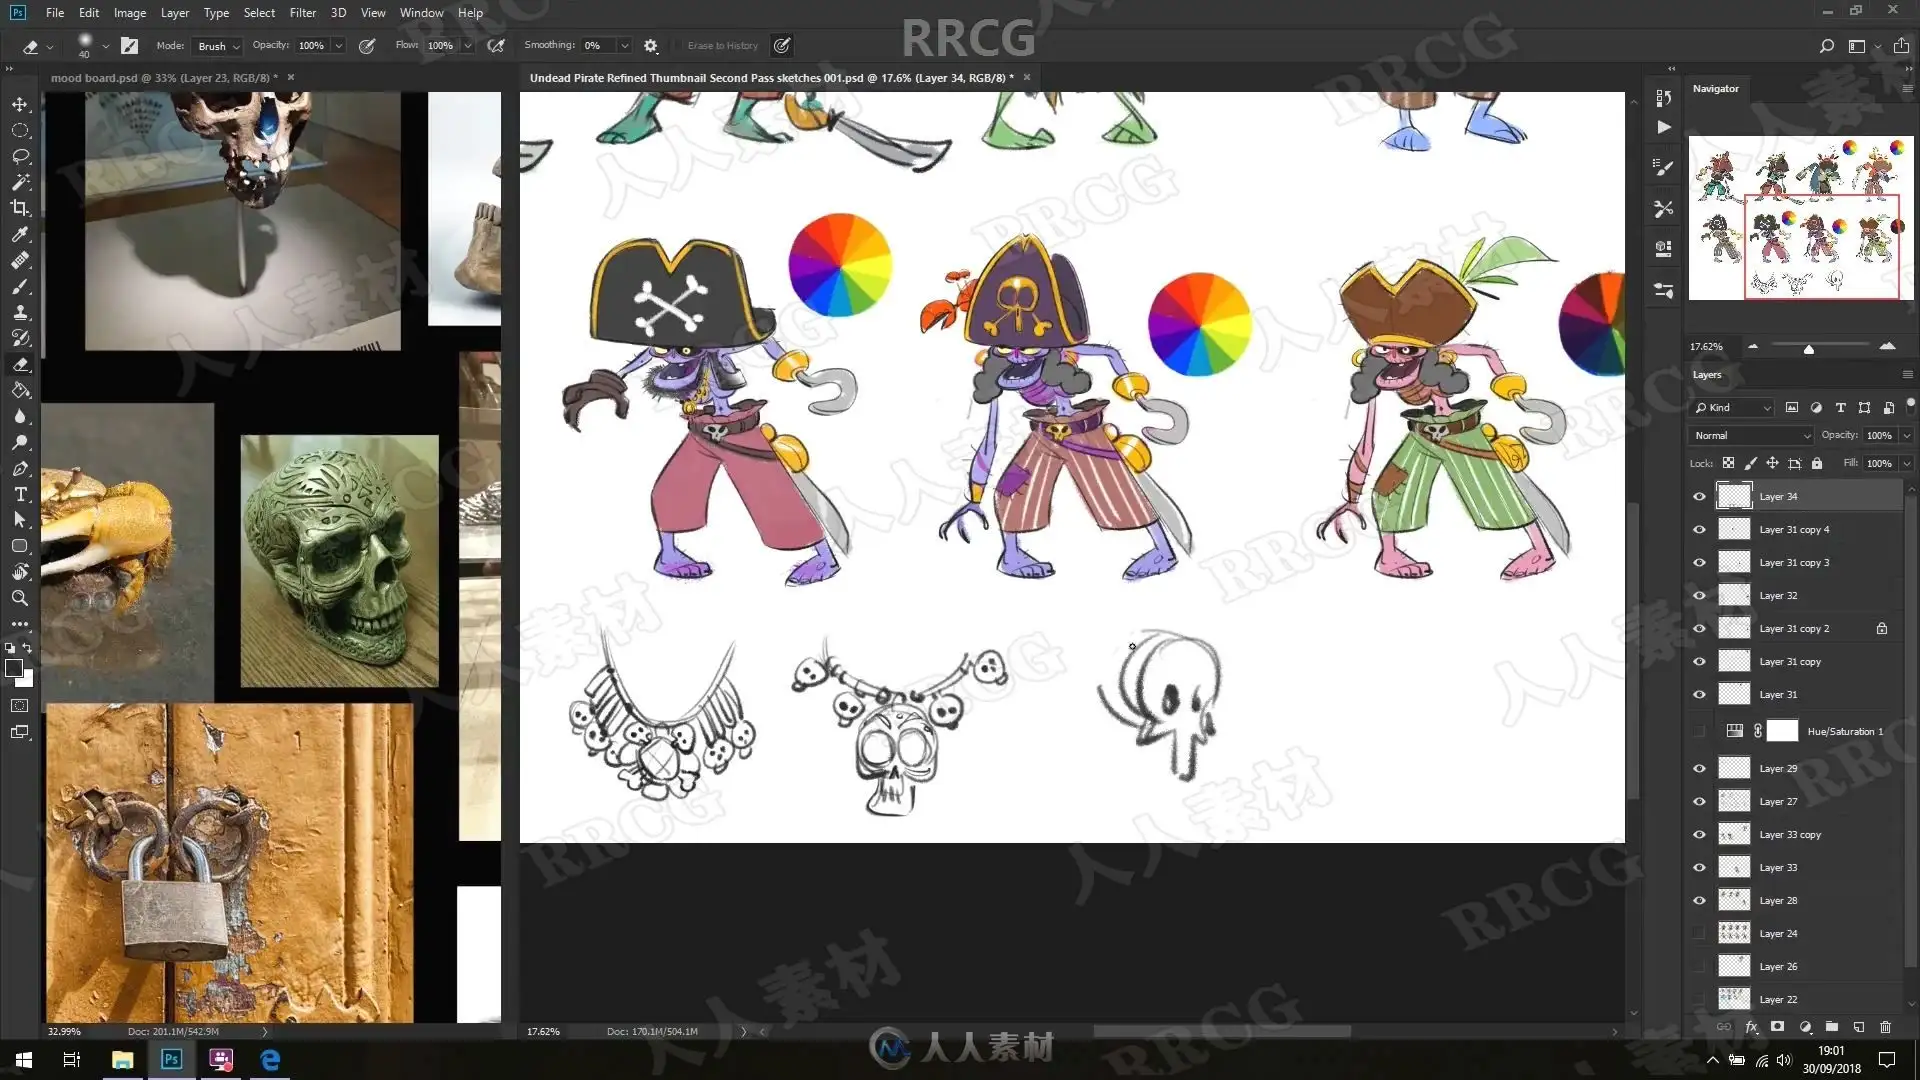Select the Hand tool
Viewport: 1920px width, 1080px height.
[20, 572]
